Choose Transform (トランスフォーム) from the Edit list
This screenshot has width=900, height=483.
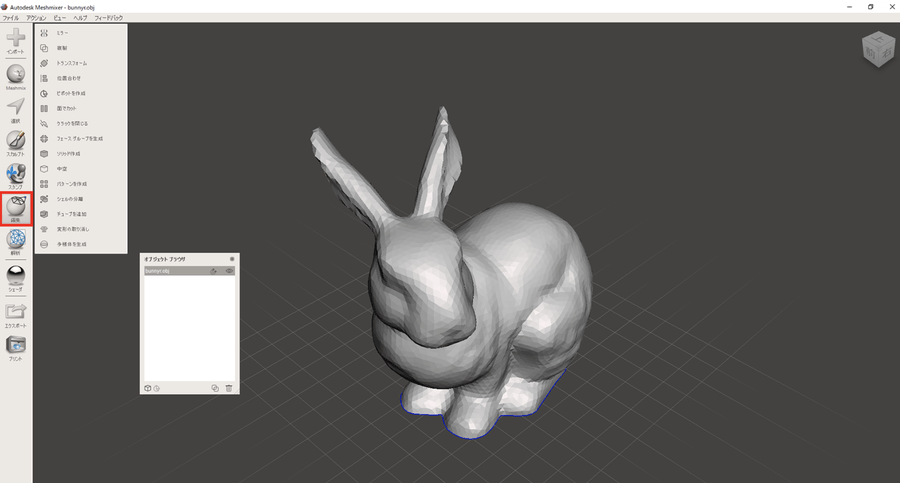click(71, 63)
